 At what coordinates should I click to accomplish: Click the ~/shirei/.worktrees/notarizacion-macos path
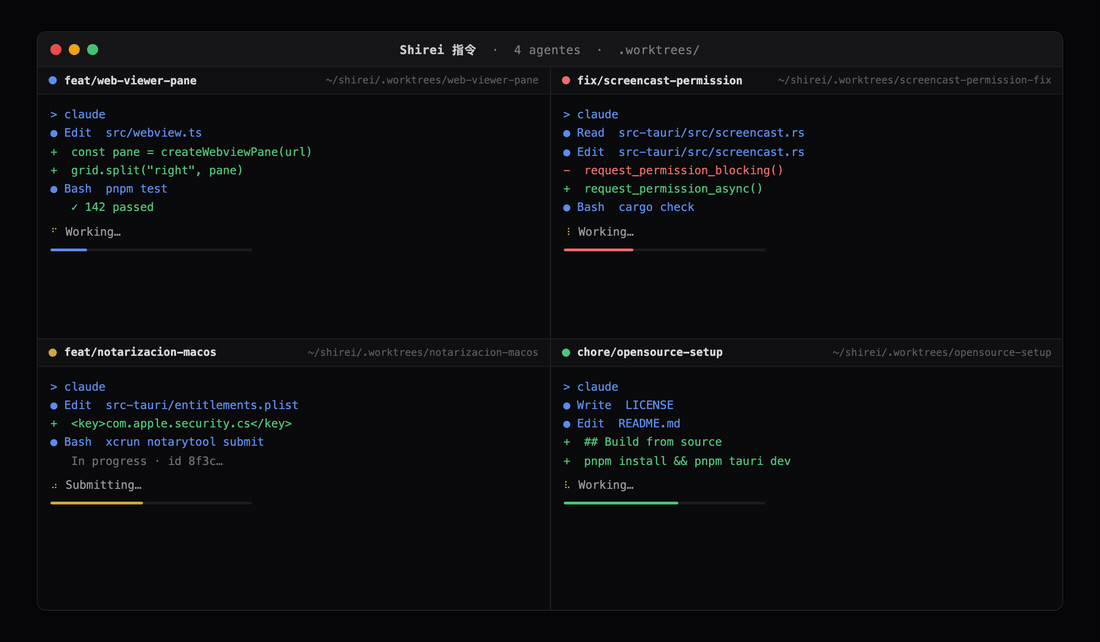click(x=422, y=352)
